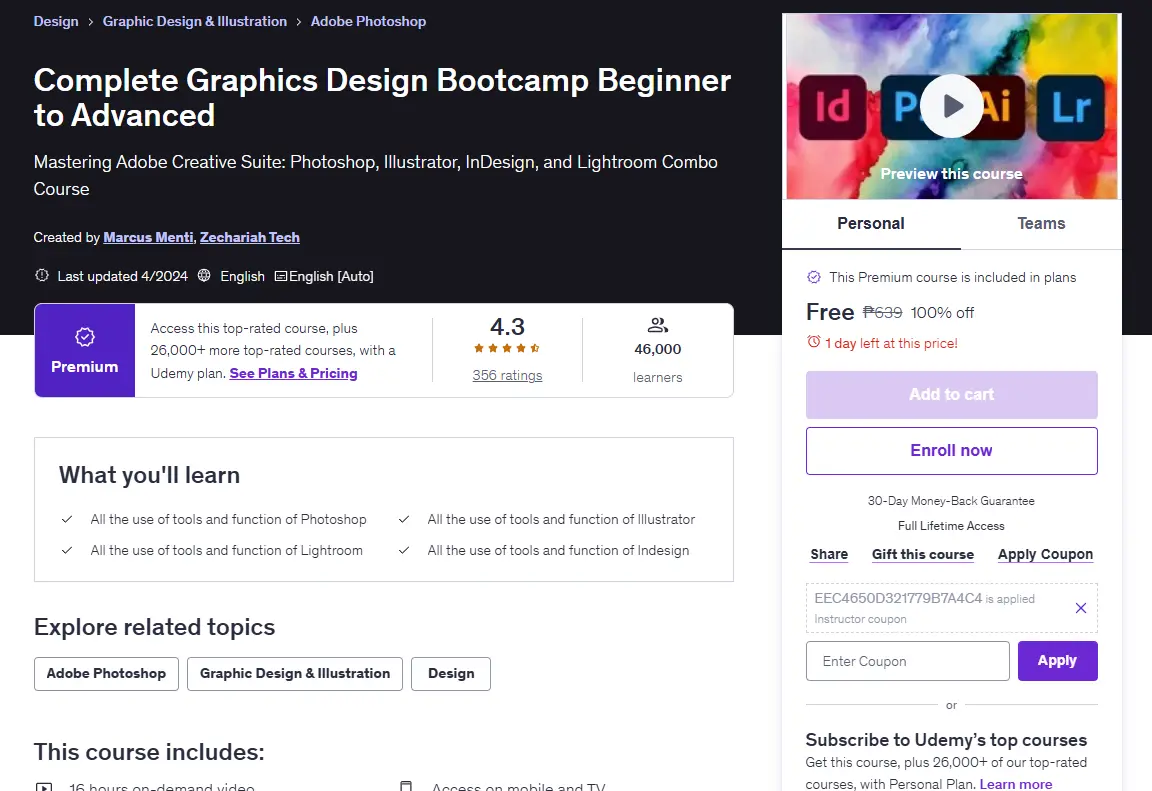Click the '30-Day Money-Back Guarantee' text
Screen dimensions: 1152x791
pos(951,501)
